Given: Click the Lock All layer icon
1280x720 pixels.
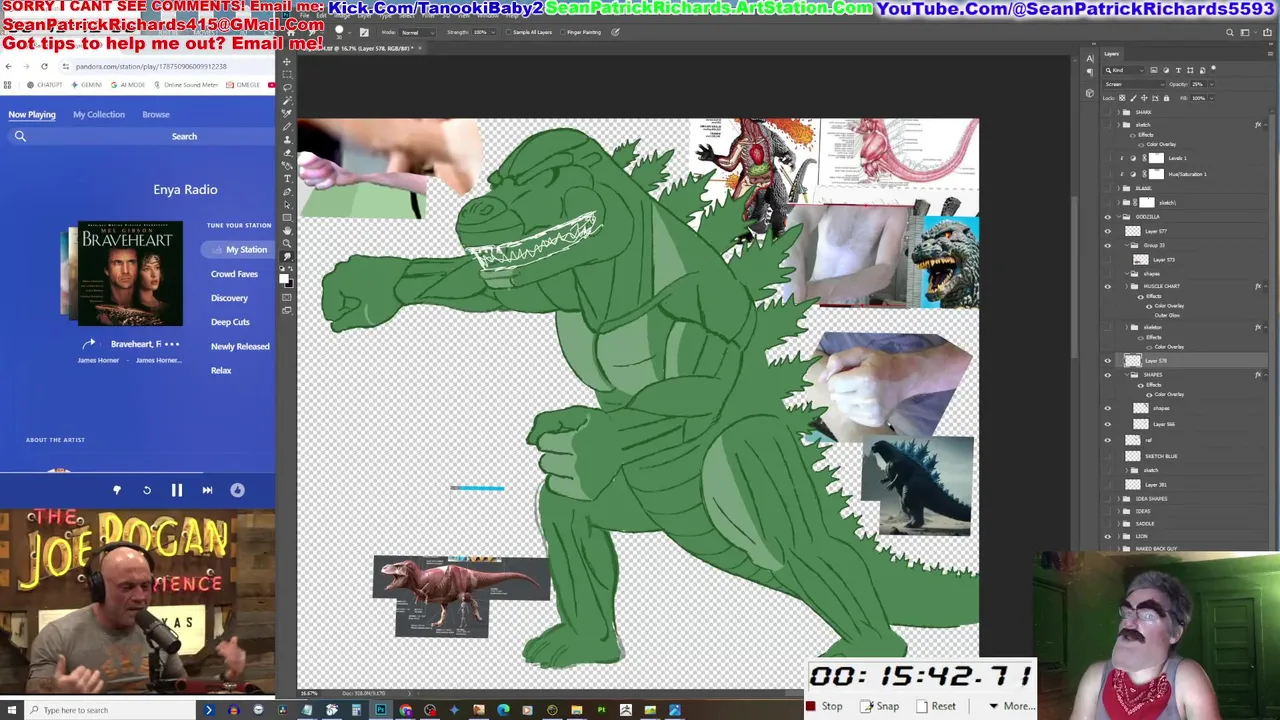Looking at the screenshot, I should point(1166,98).
